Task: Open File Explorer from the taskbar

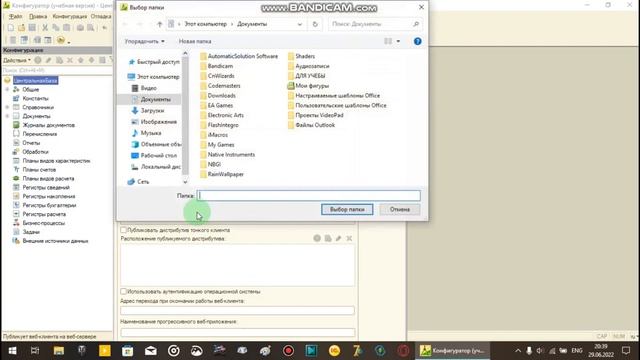Action: pyautogui.click(x=59, y=351)
